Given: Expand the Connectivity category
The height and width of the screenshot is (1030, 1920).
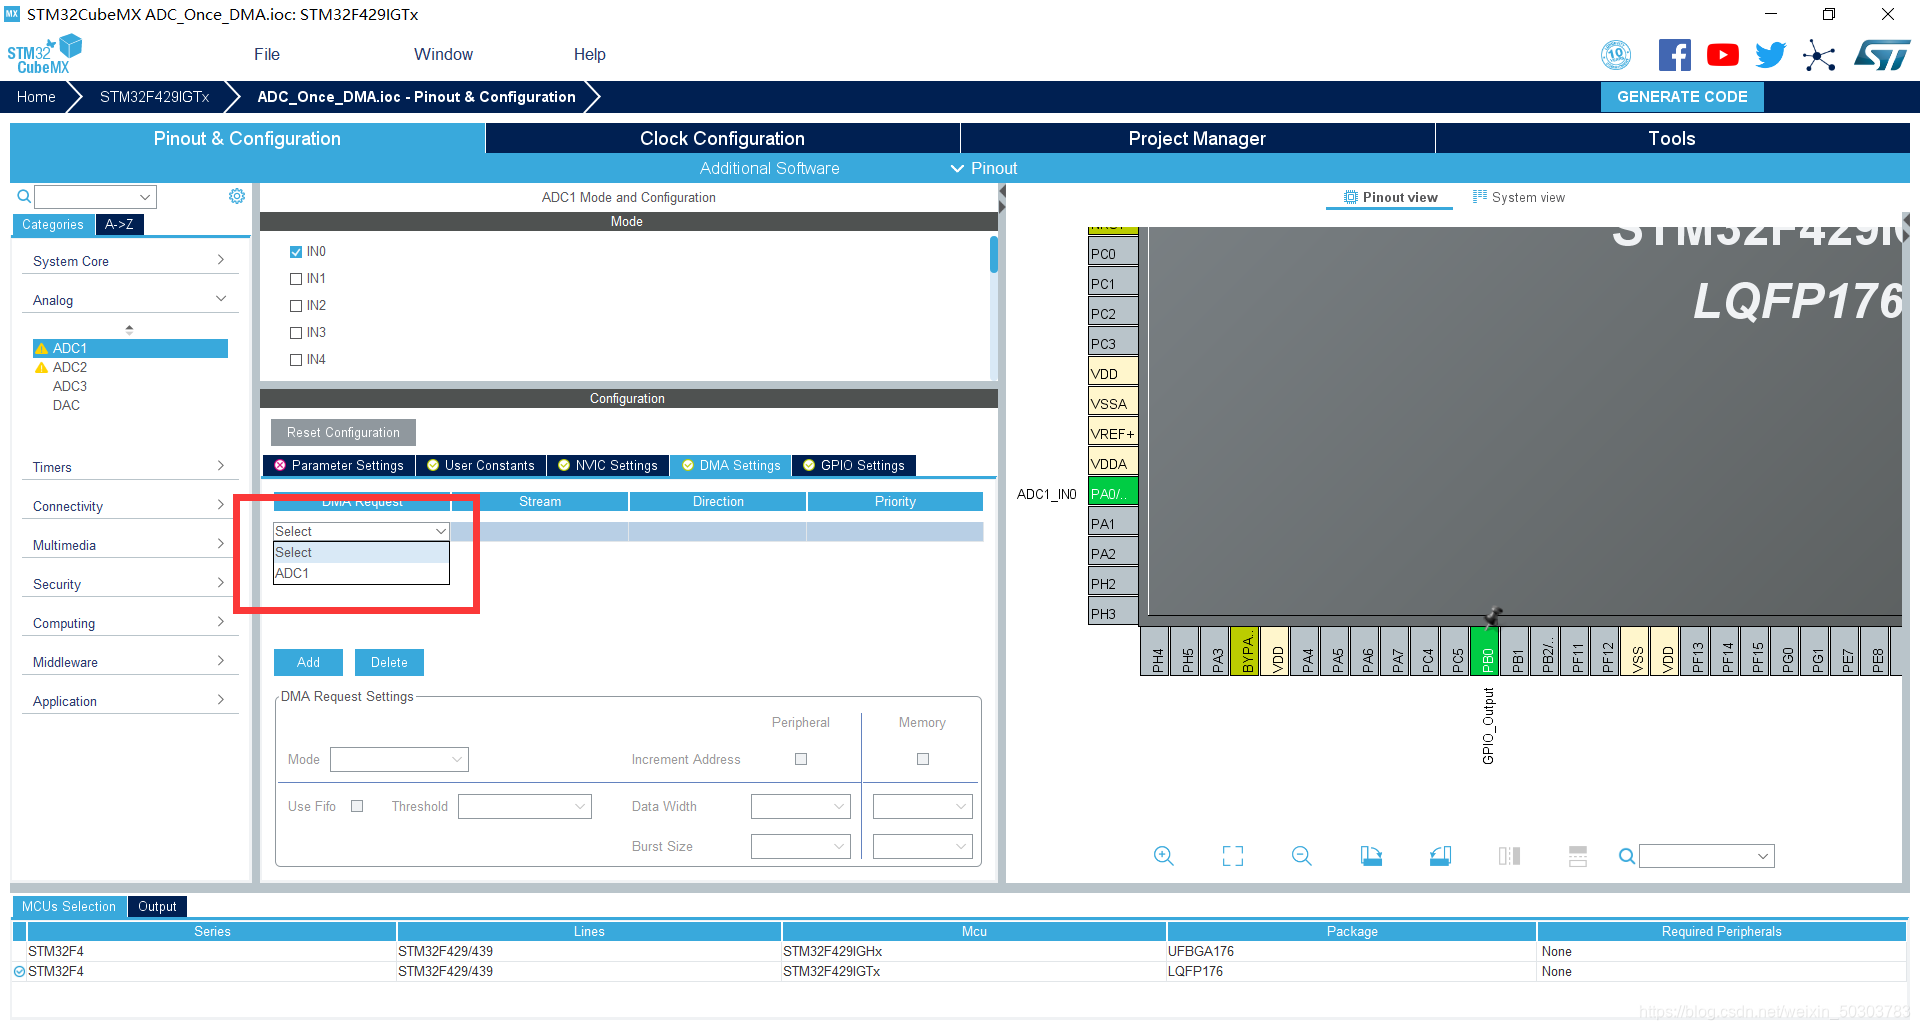Looking at the screenshot, I should coord(130,506).
